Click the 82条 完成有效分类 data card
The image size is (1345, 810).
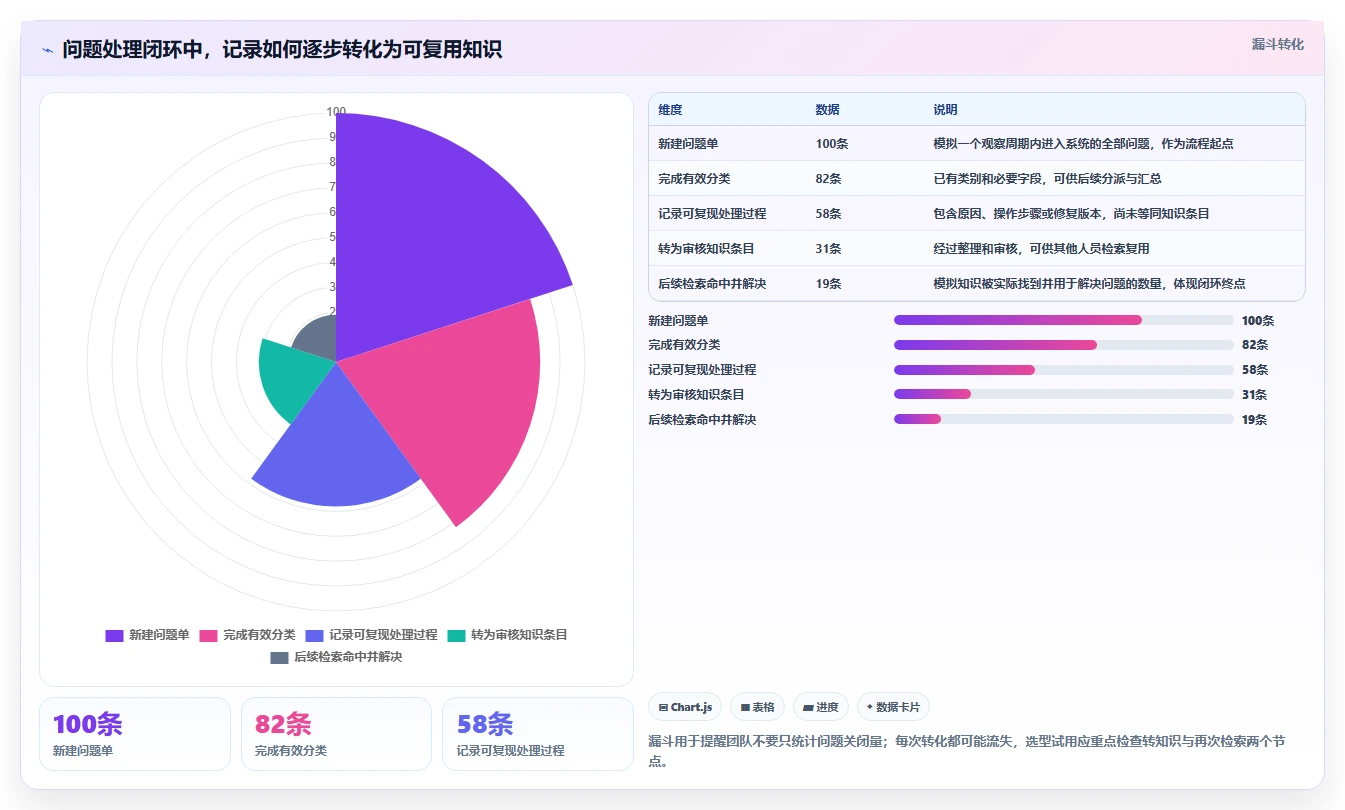click(x=336, y=734)
